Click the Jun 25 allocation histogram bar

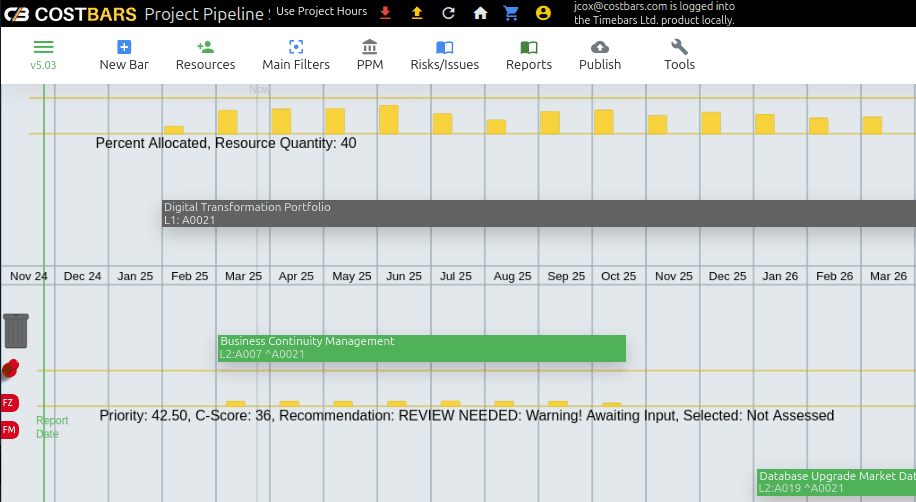coord(388,120)
